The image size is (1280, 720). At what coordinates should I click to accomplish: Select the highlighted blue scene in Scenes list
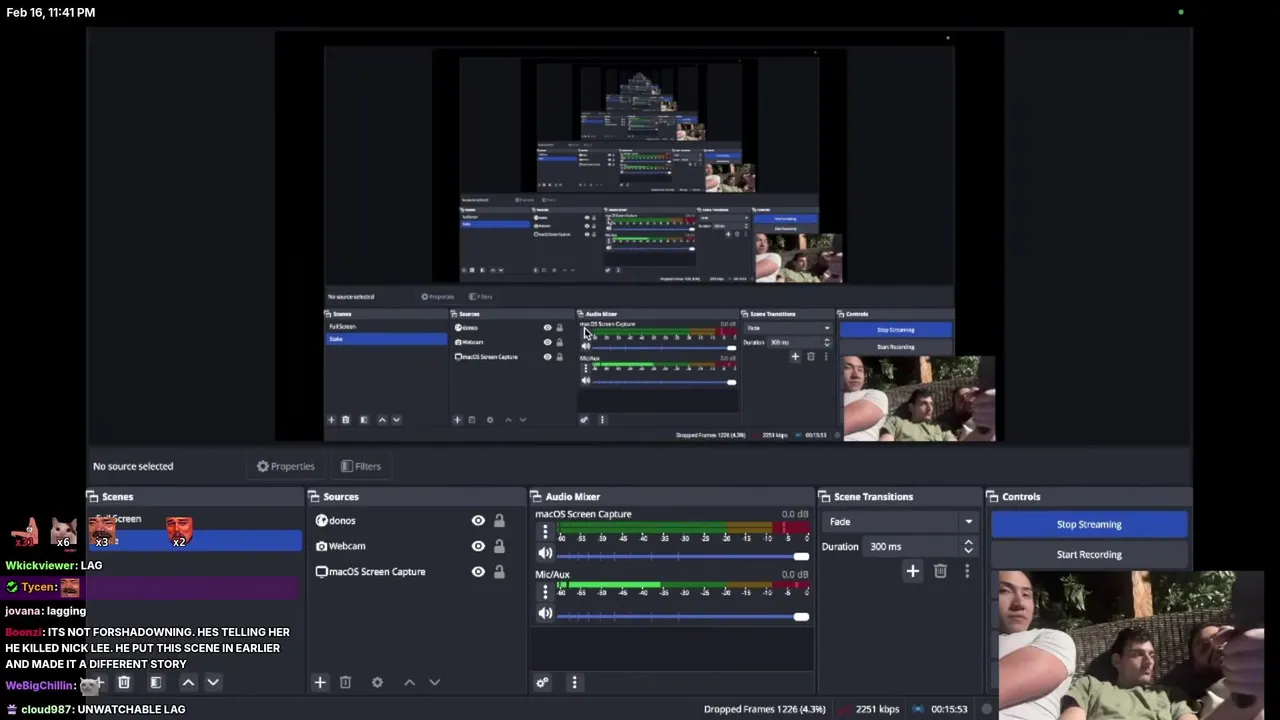(194, 541)
